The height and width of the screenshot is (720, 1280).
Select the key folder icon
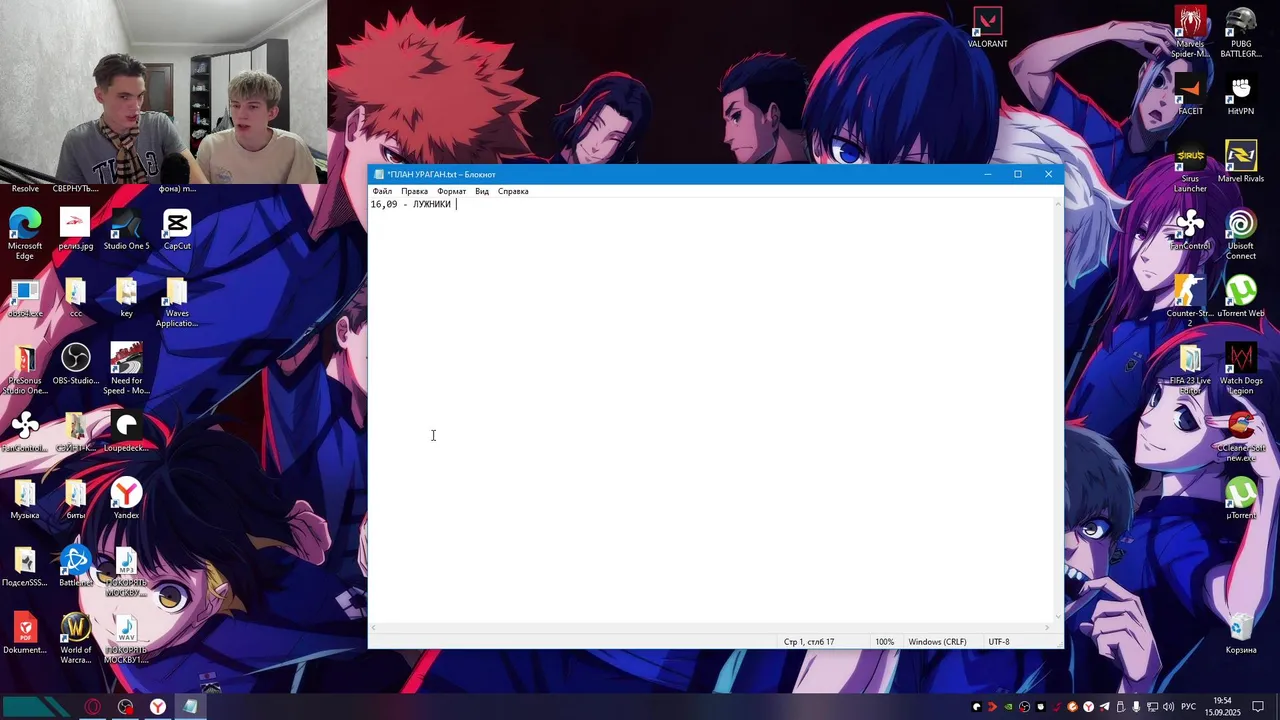126,297
